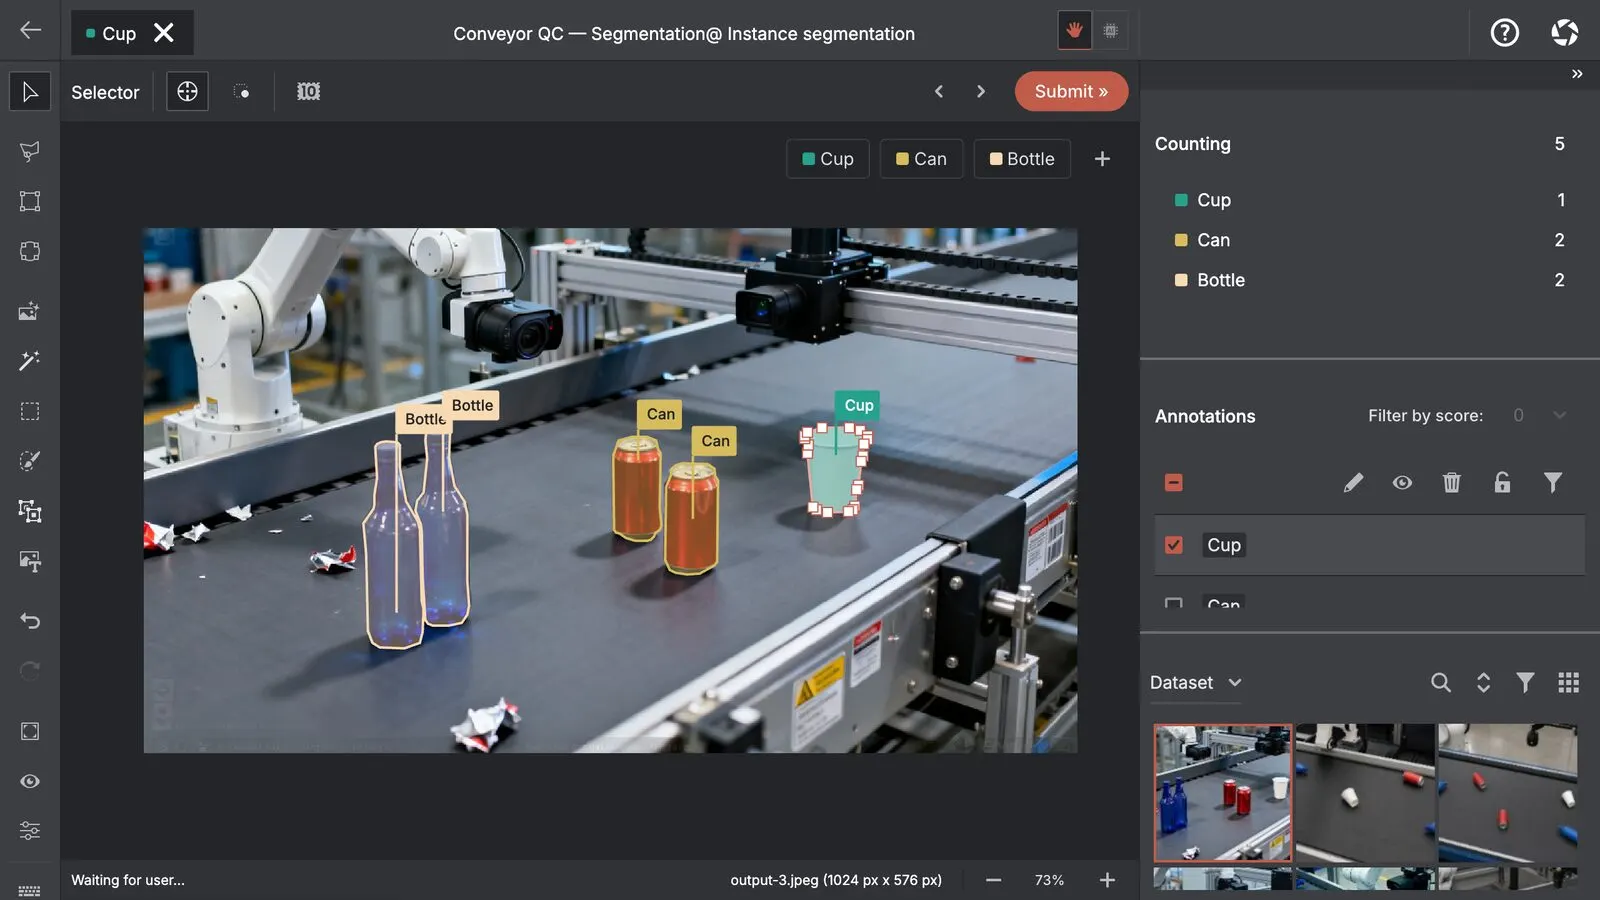Activate the hand pan mode icon
1600x900 pixels.
(x=1074, y=31)
